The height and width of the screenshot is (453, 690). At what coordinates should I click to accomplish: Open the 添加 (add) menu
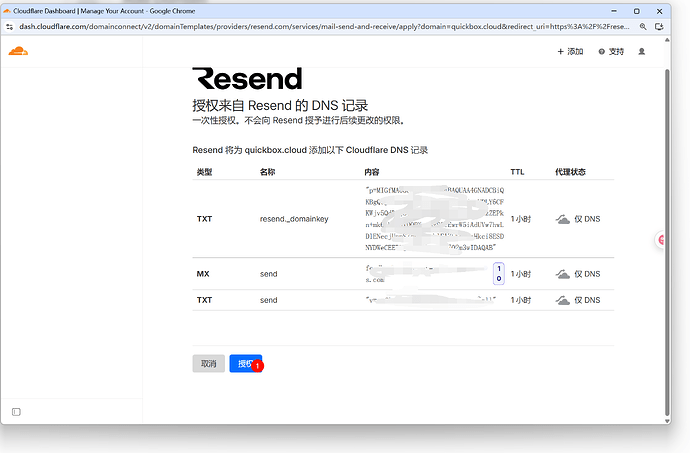pos(570,52)
